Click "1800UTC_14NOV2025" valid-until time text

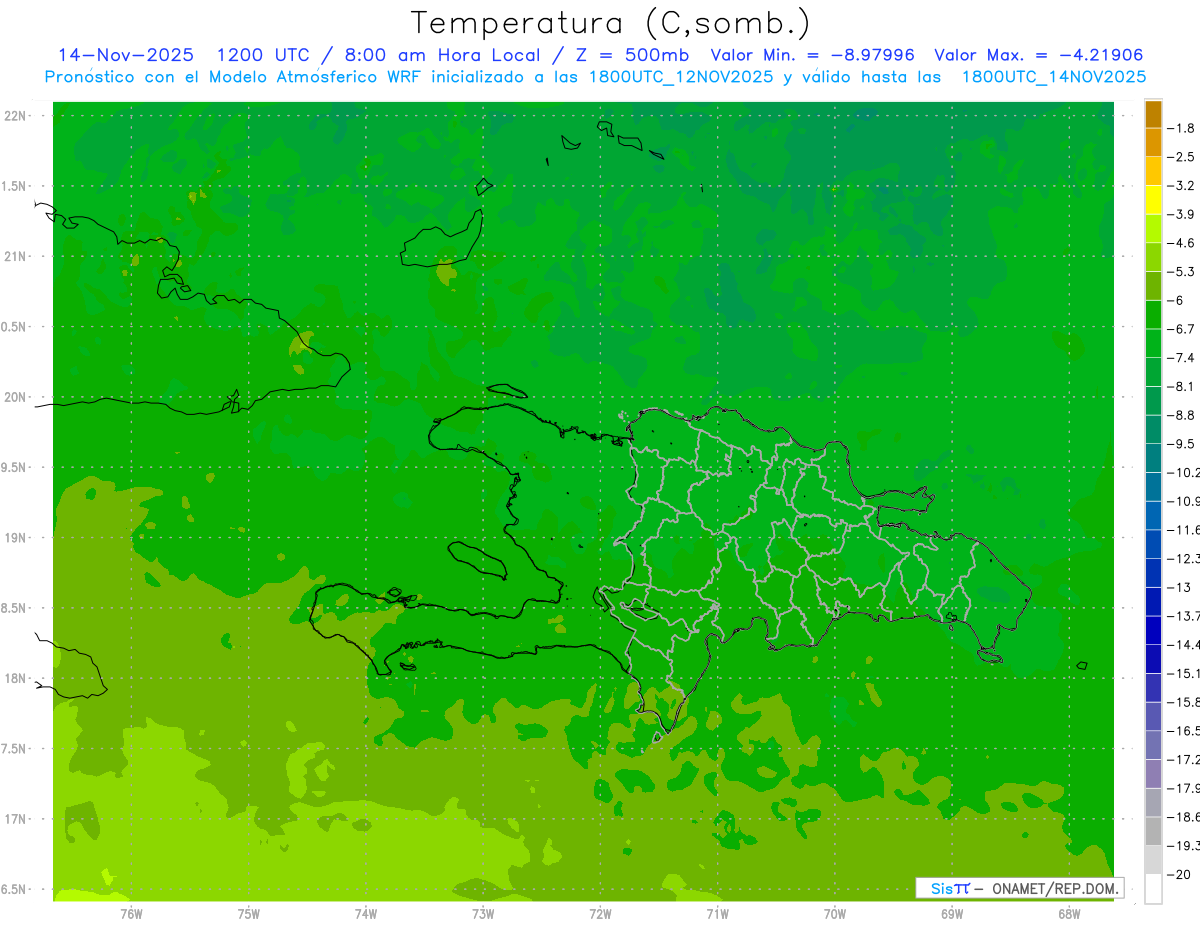[x=1054, y=77]
